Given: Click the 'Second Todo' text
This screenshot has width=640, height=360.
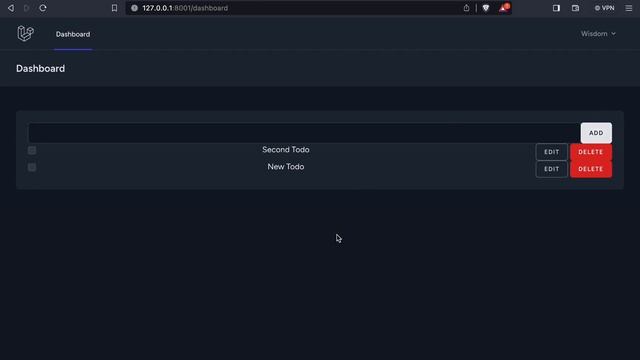Looking at the screenshot, I should pyautogui.click(x=286, y=150).
